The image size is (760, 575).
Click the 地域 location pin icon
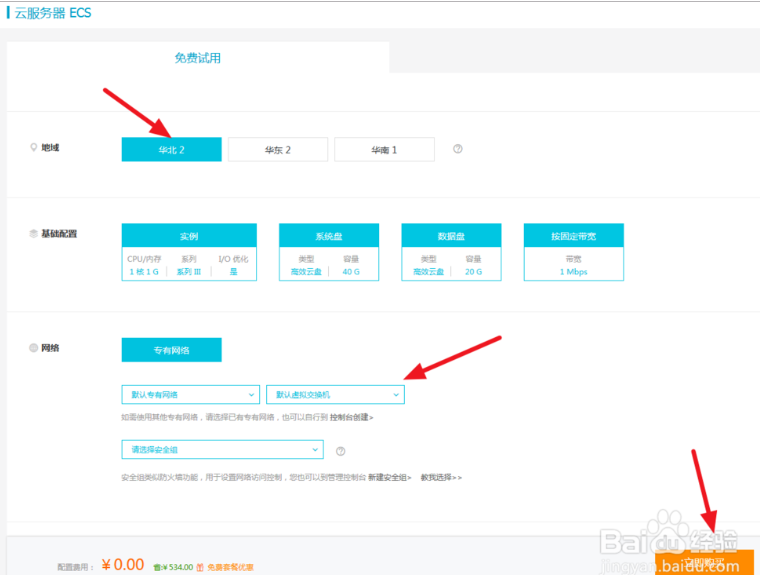[x=33, y=147]
